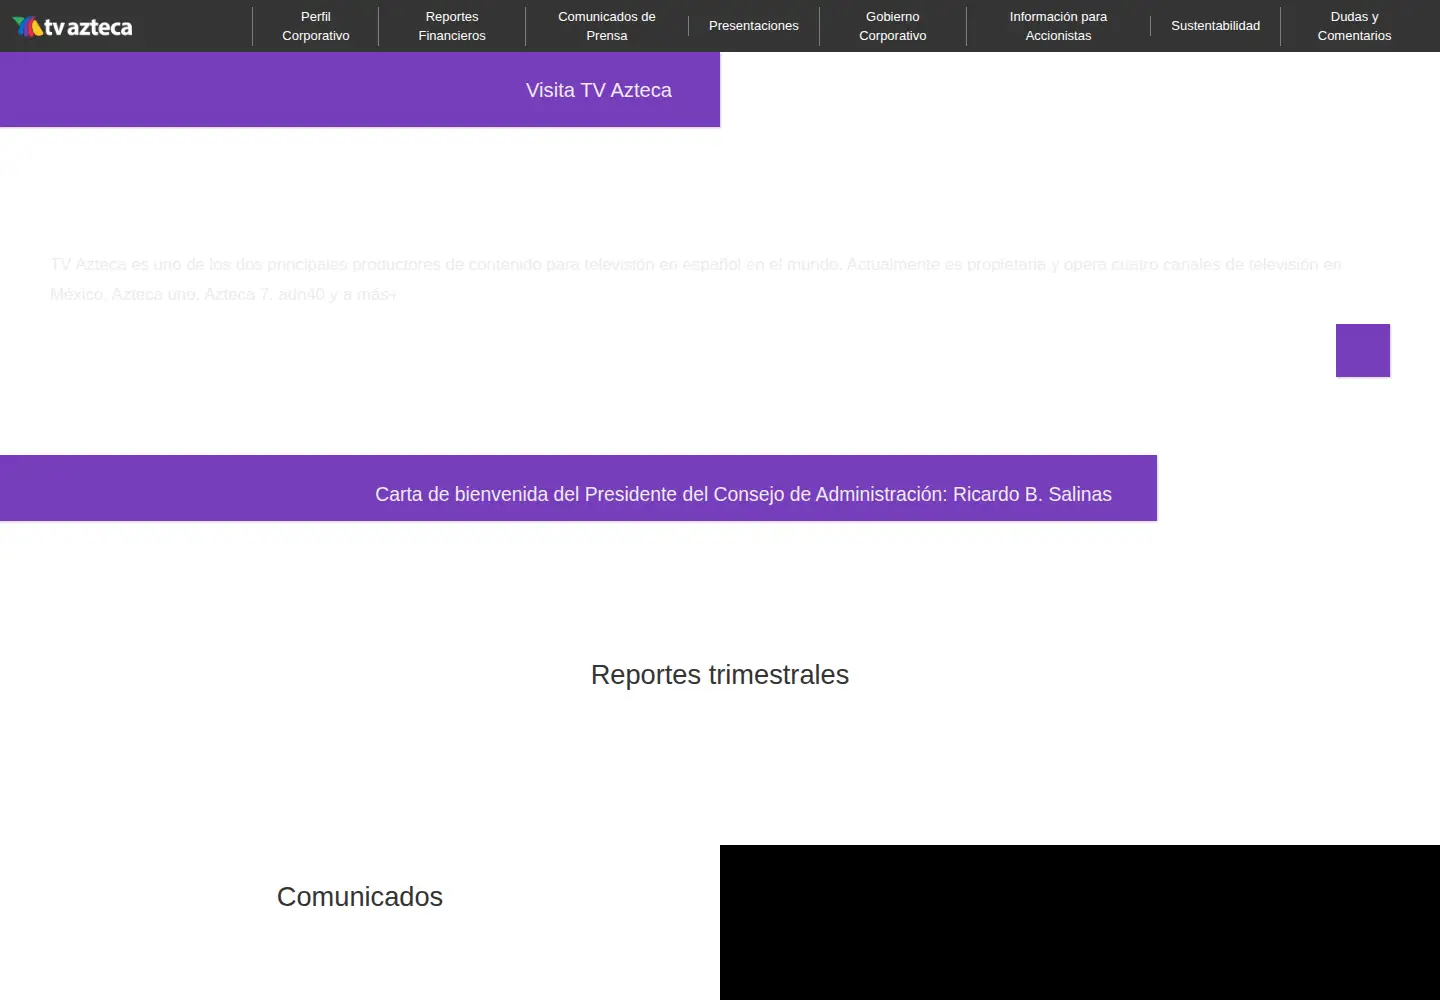
Task: Open Información para Accionistas menu
Action: [1058, 26]
